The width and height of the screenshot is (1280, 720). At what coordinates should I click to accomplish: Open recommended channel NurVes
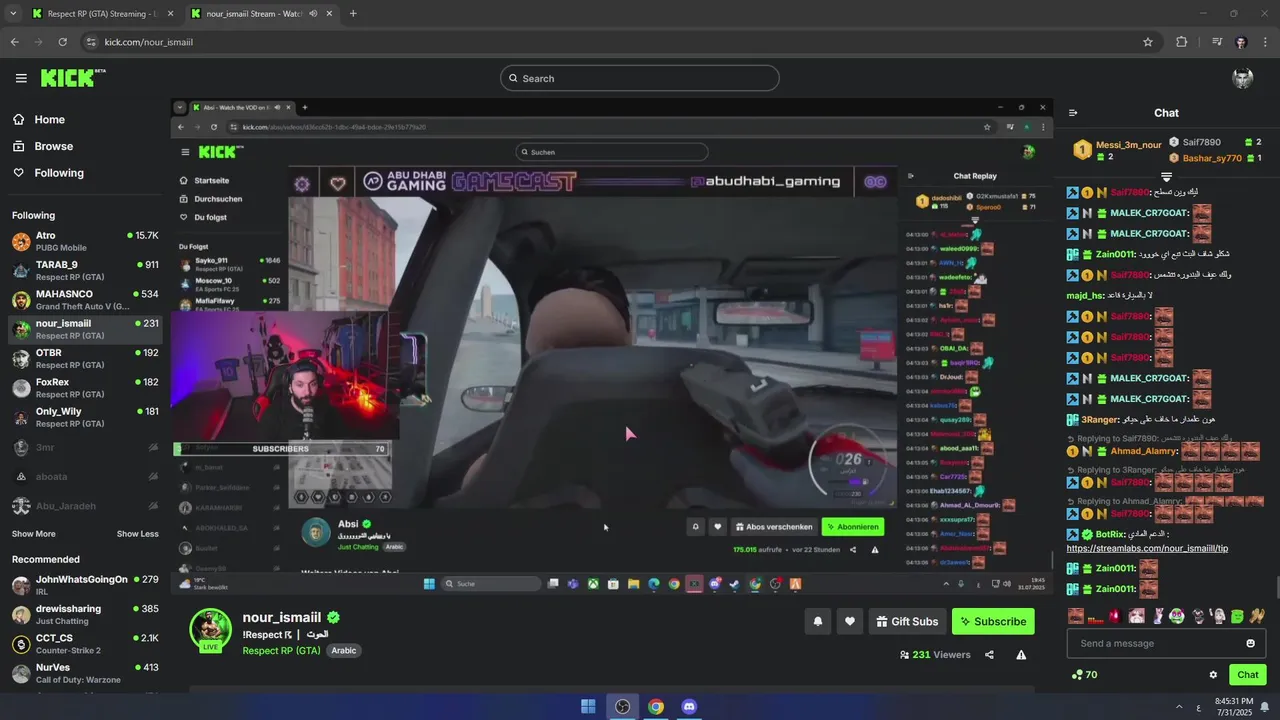[x=85, y=673]
